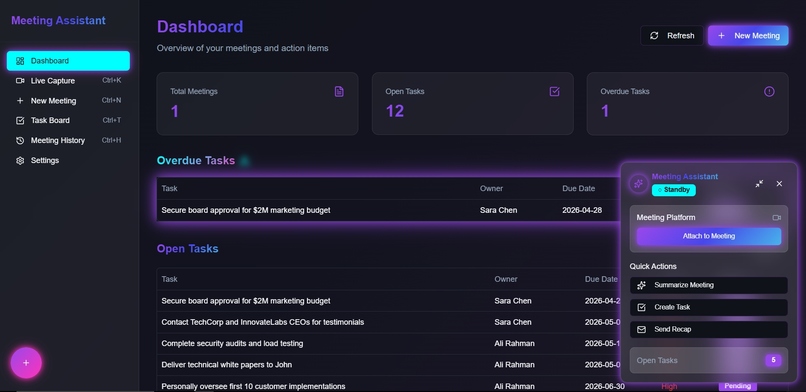Click the plus icon on the New Meeting button
Image resolution: width=806 pixels, height=392 pixels.
(x=721, y=35)
